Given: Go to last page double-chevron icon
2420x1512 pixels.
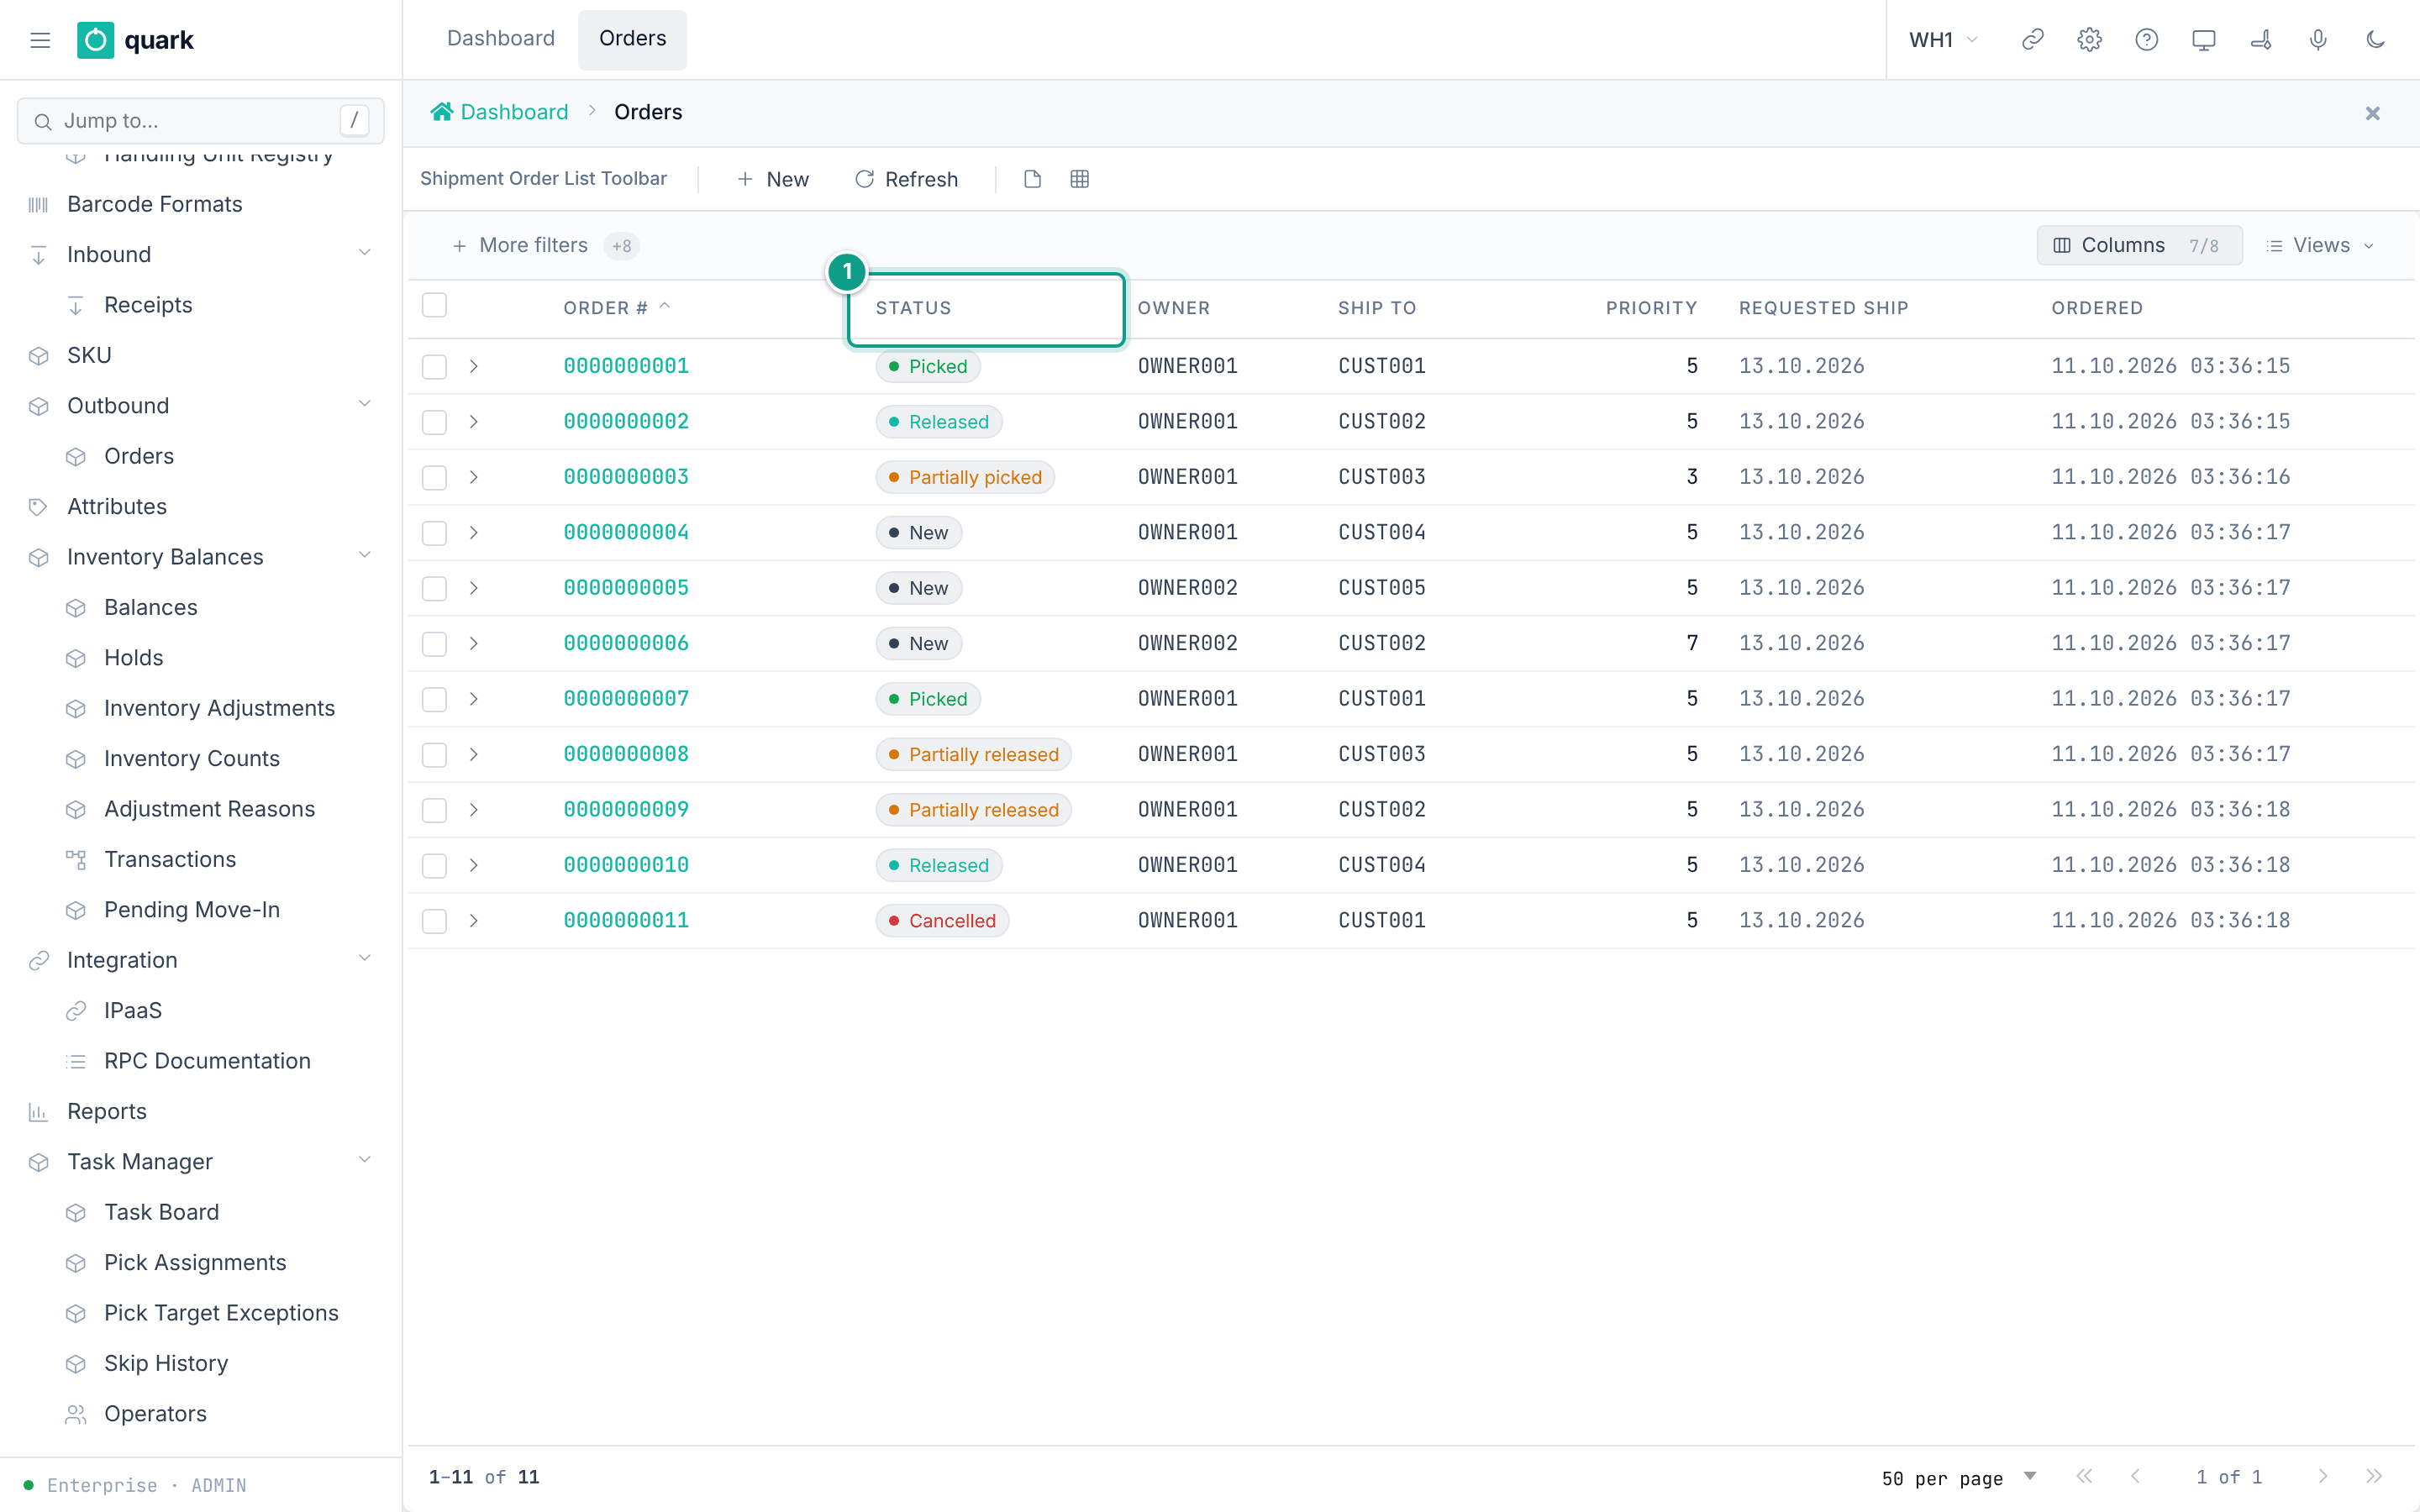Looking at the screenshot, I should point(2374,1476).
